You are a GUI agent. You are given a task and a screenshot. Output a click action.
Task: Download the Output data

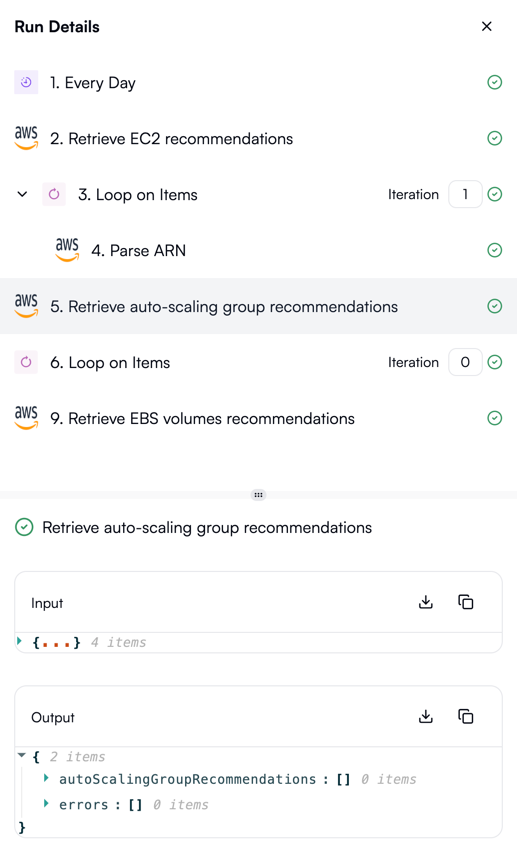425,717
